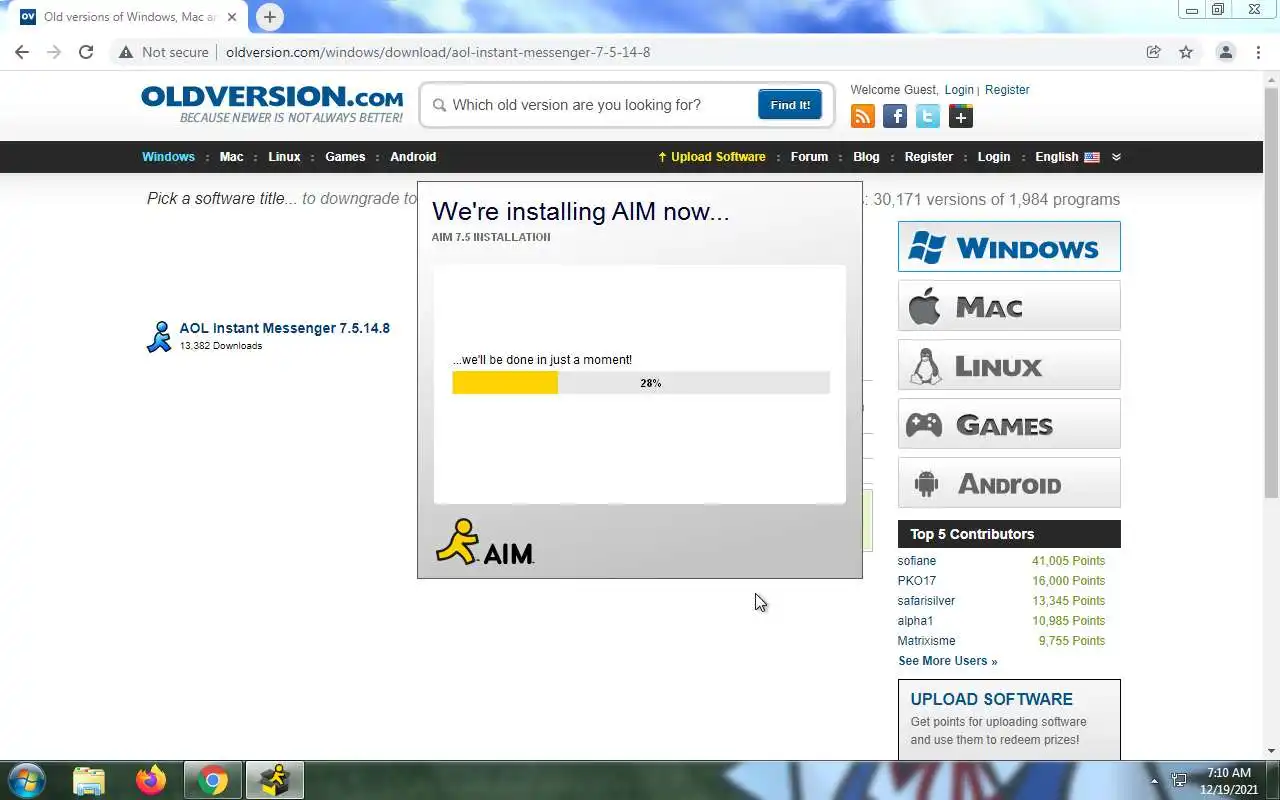Open contributor Matrixisme profile
The image size is (1280, 800).
click(926, 641)
